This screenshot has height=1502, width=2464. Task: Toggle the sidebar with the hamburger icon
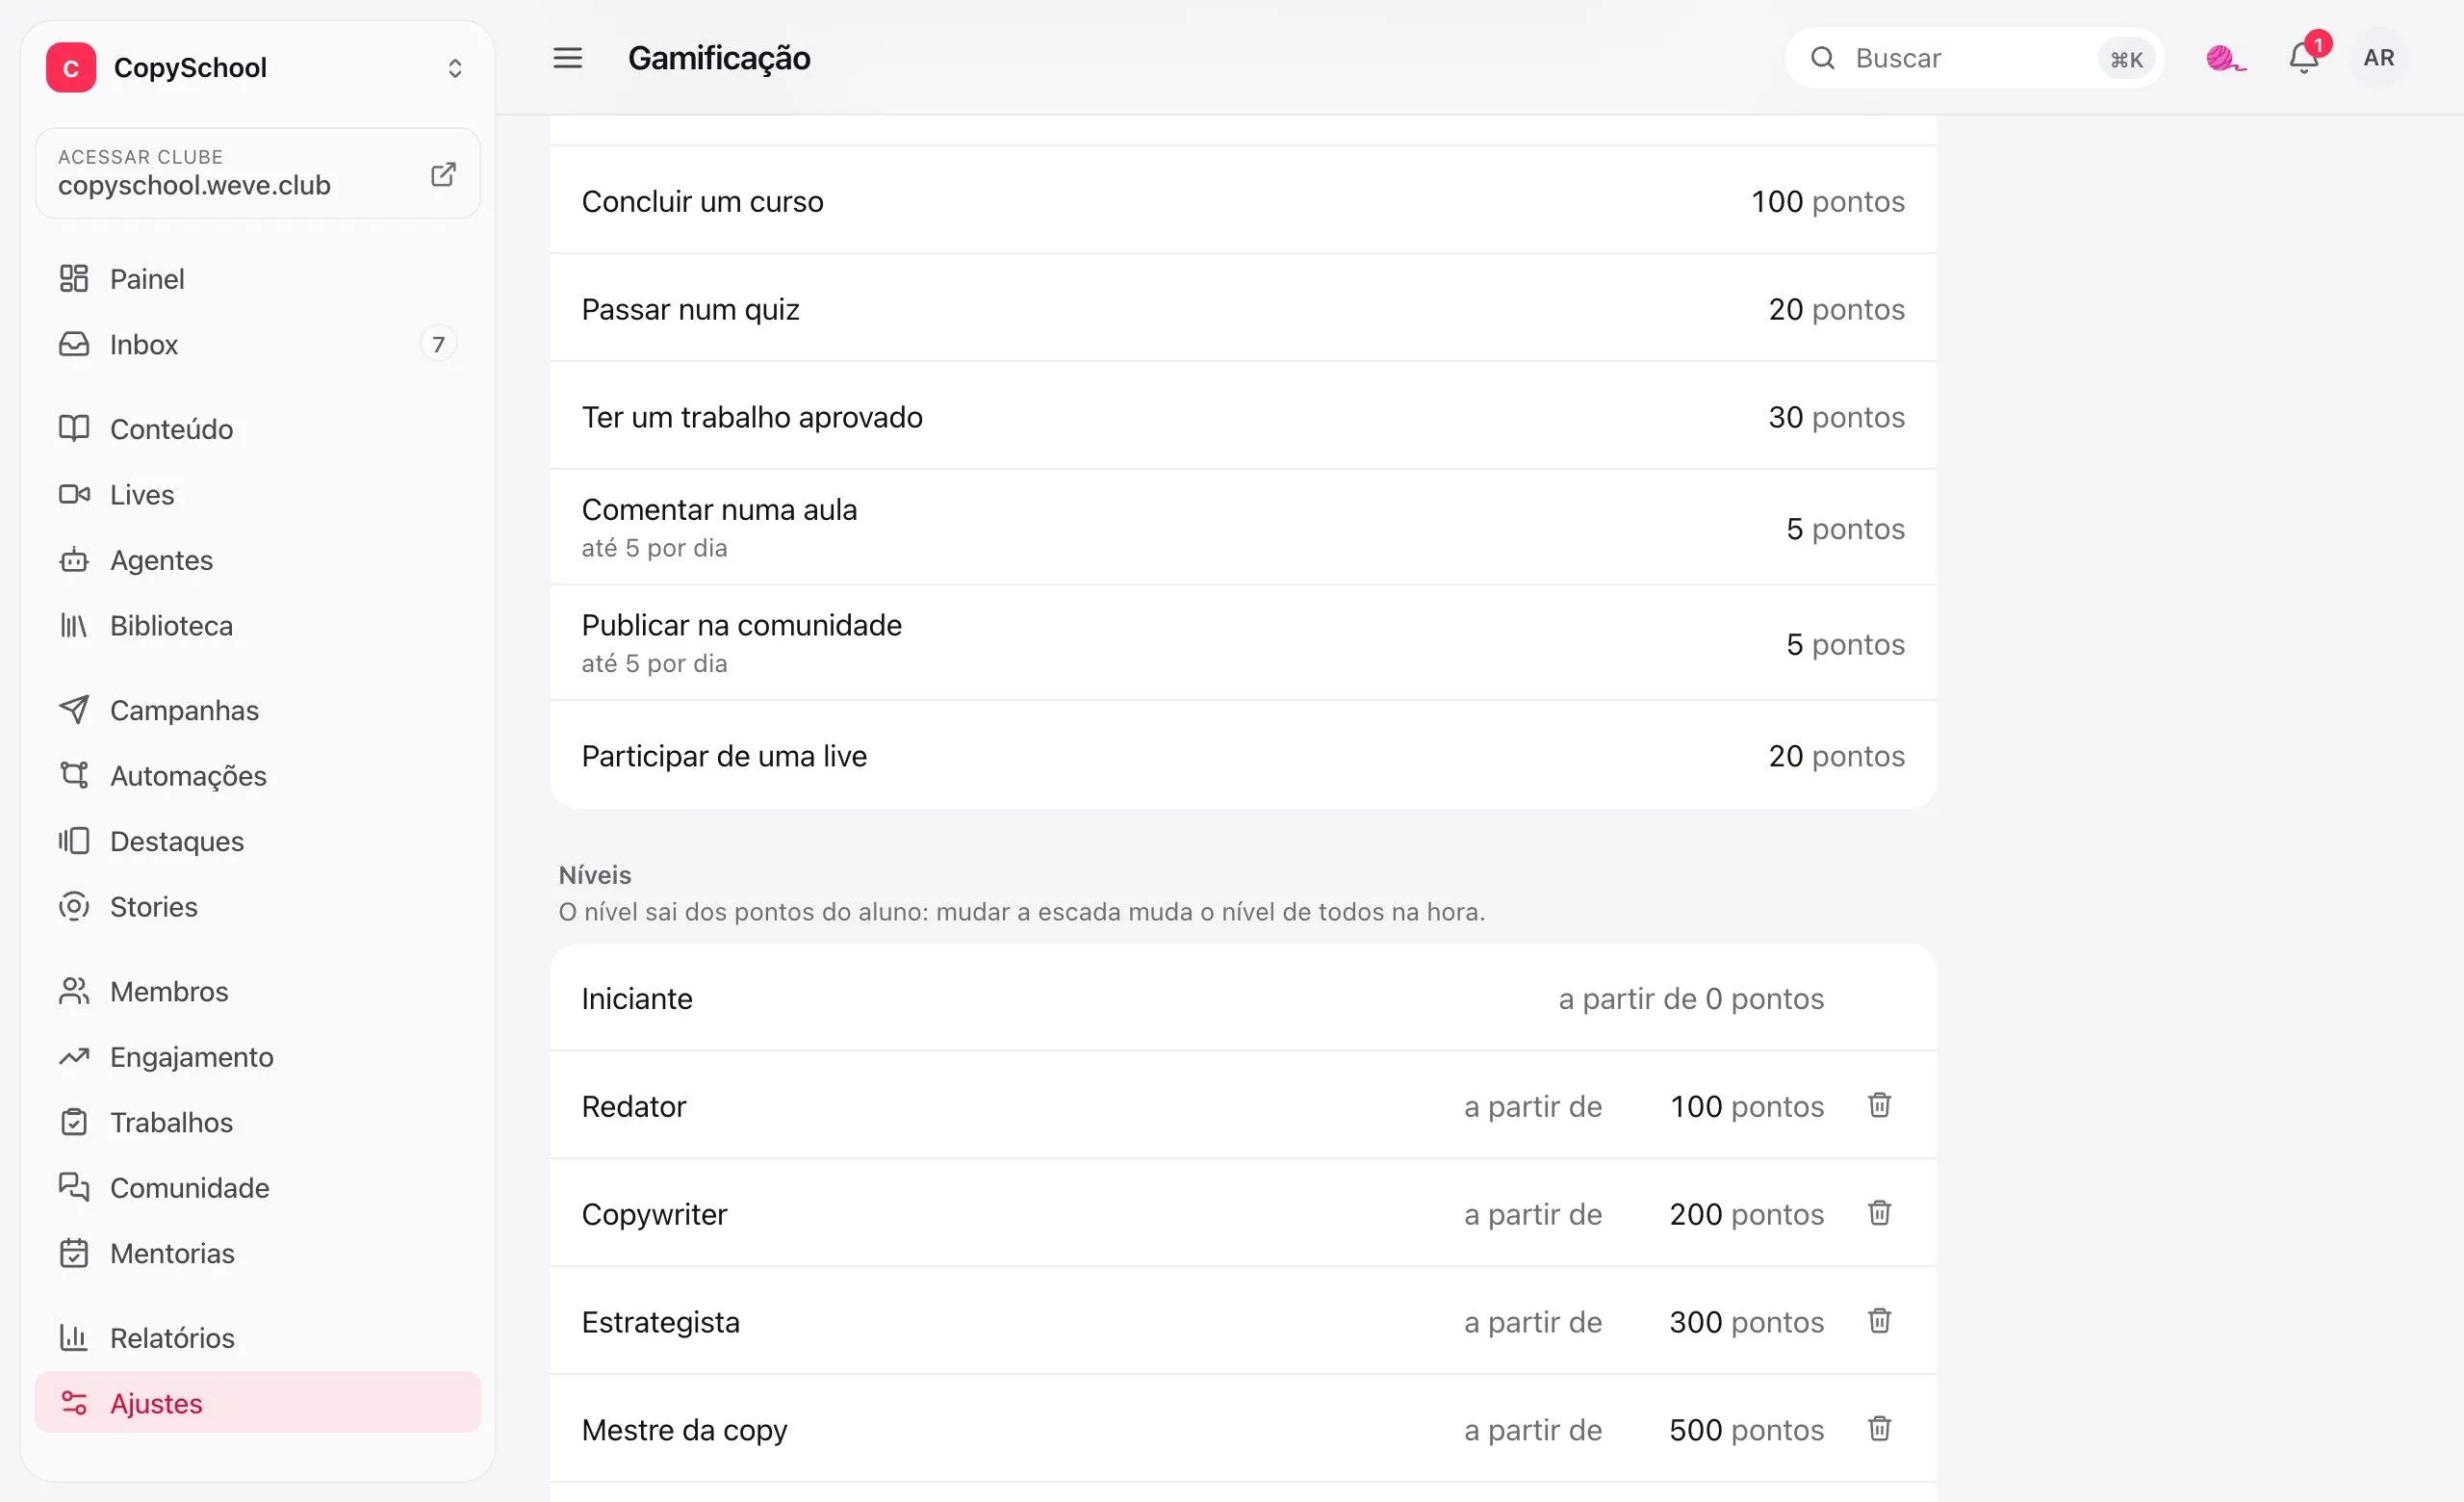click(x=567, y=58)
